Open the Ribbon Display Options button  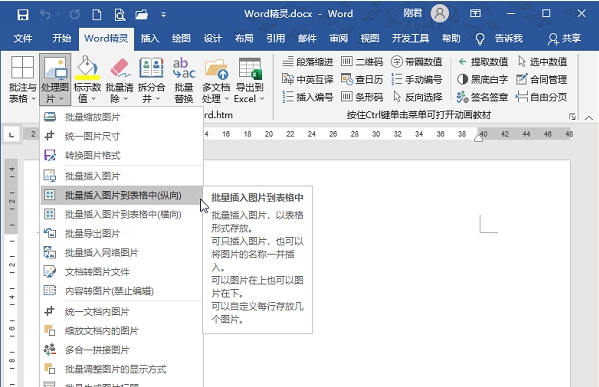475,14
